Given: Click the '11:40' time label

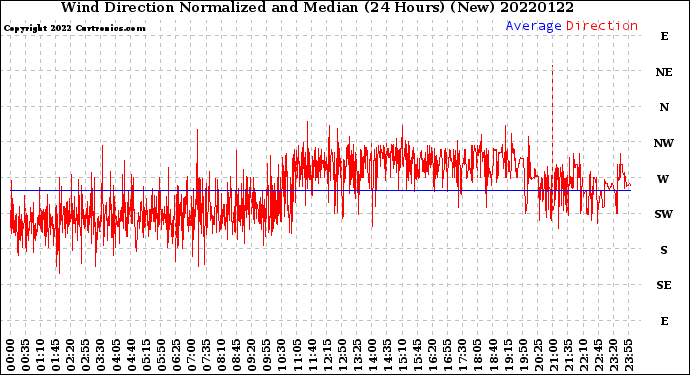Looking at the screenshot, I should (x=312, y=356).
